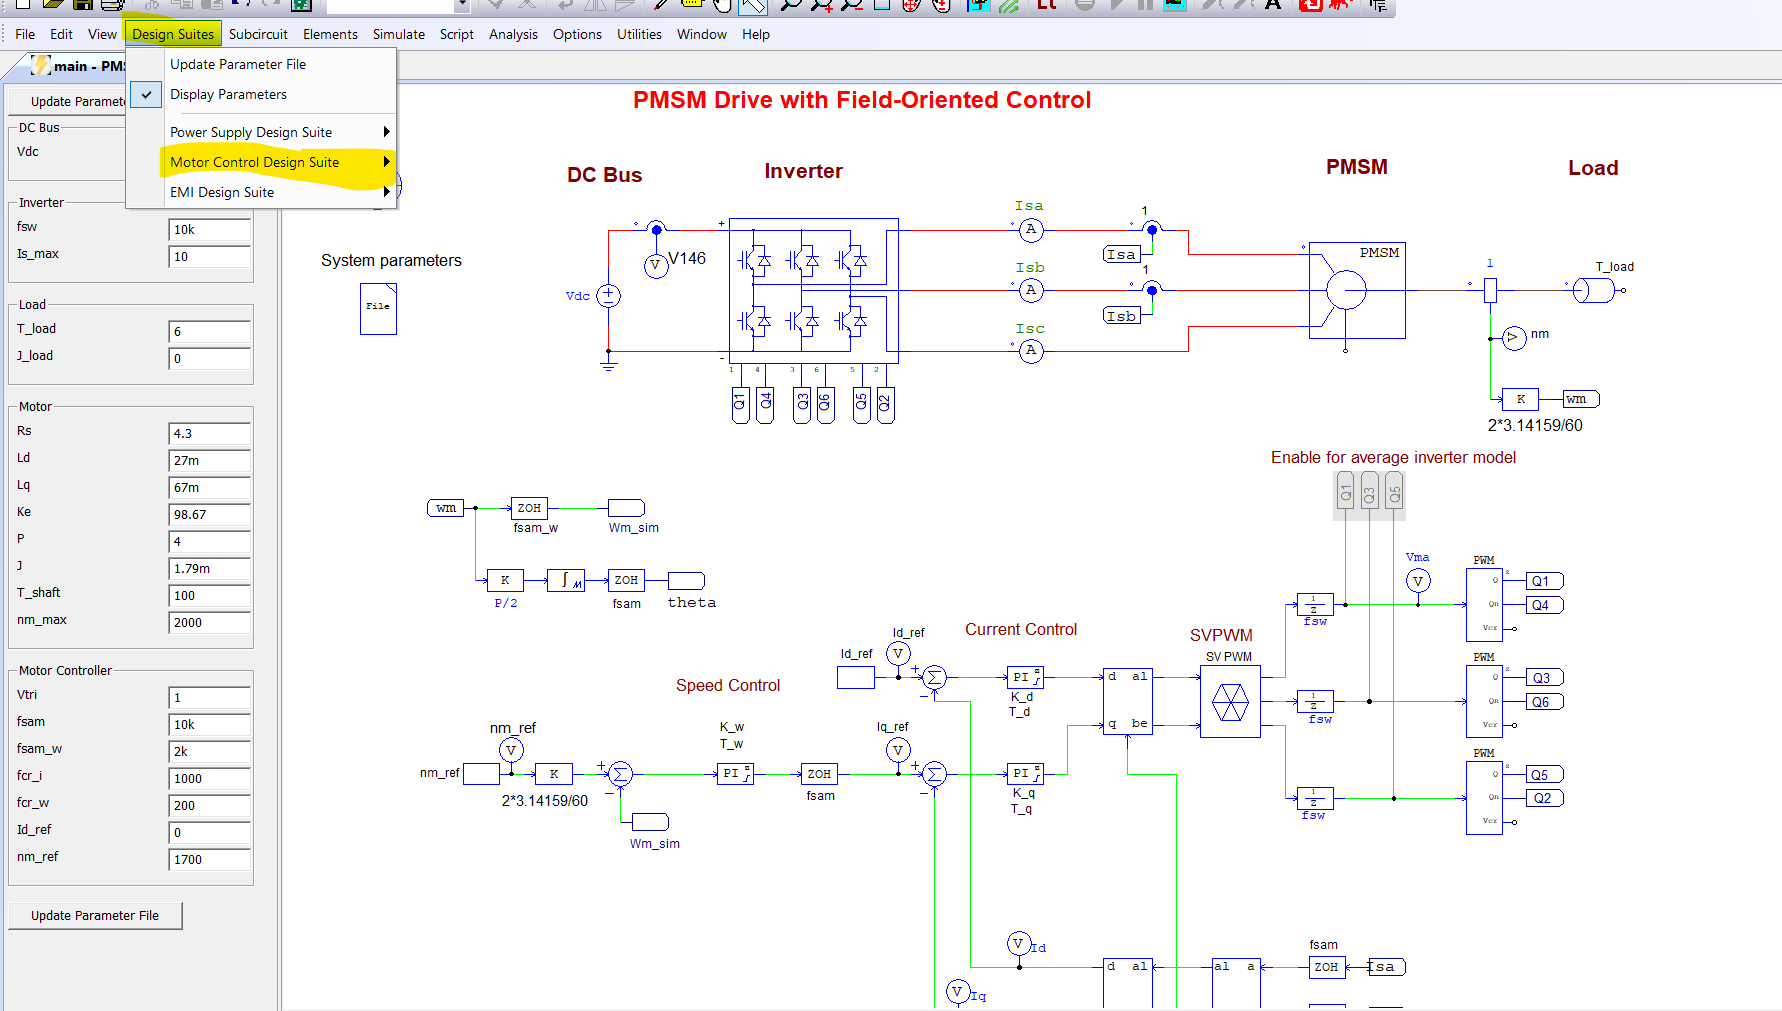Select the V146 voltmeter probe
Image resolution: width=1782 pixels, height=1011 pixels.
(655, 266)
